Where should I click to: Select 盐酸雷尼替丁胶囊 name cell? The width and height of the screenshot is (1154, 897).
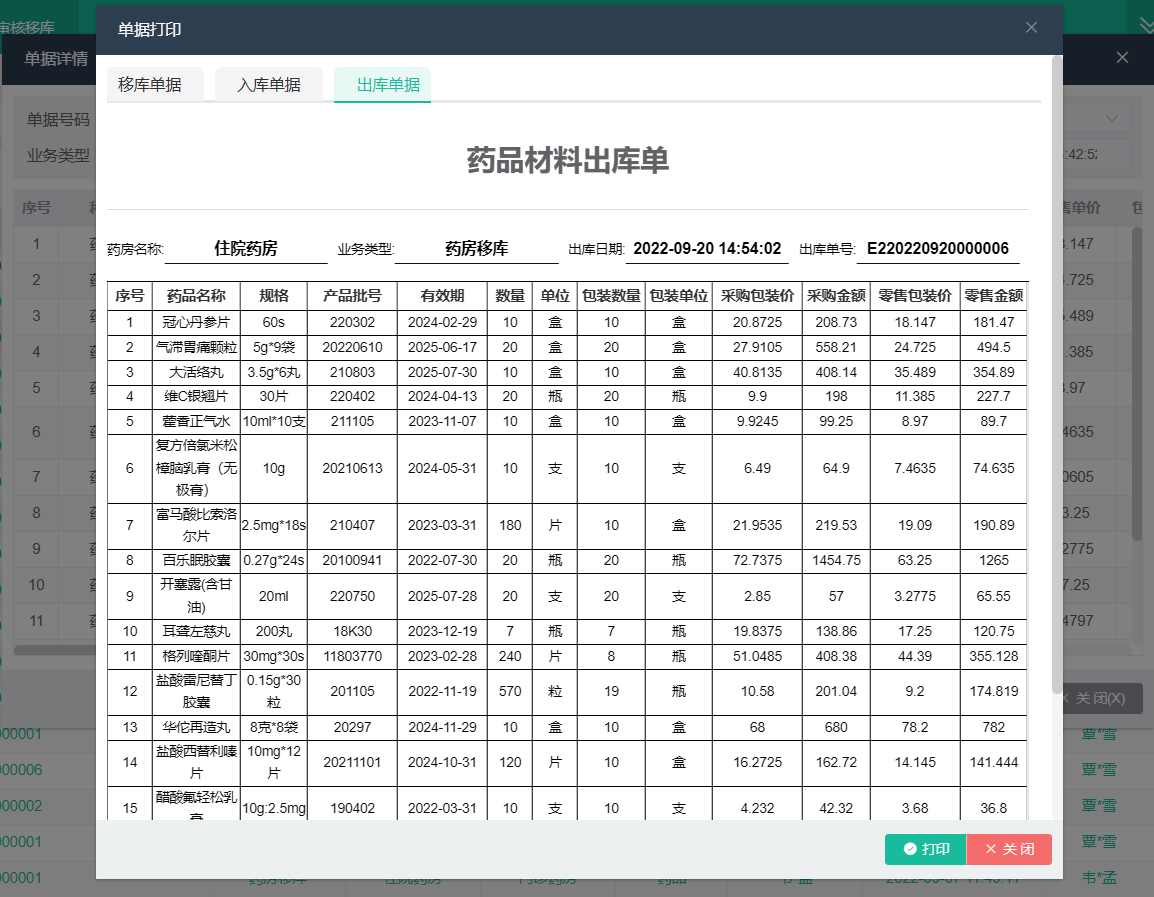tap(196, 692)
